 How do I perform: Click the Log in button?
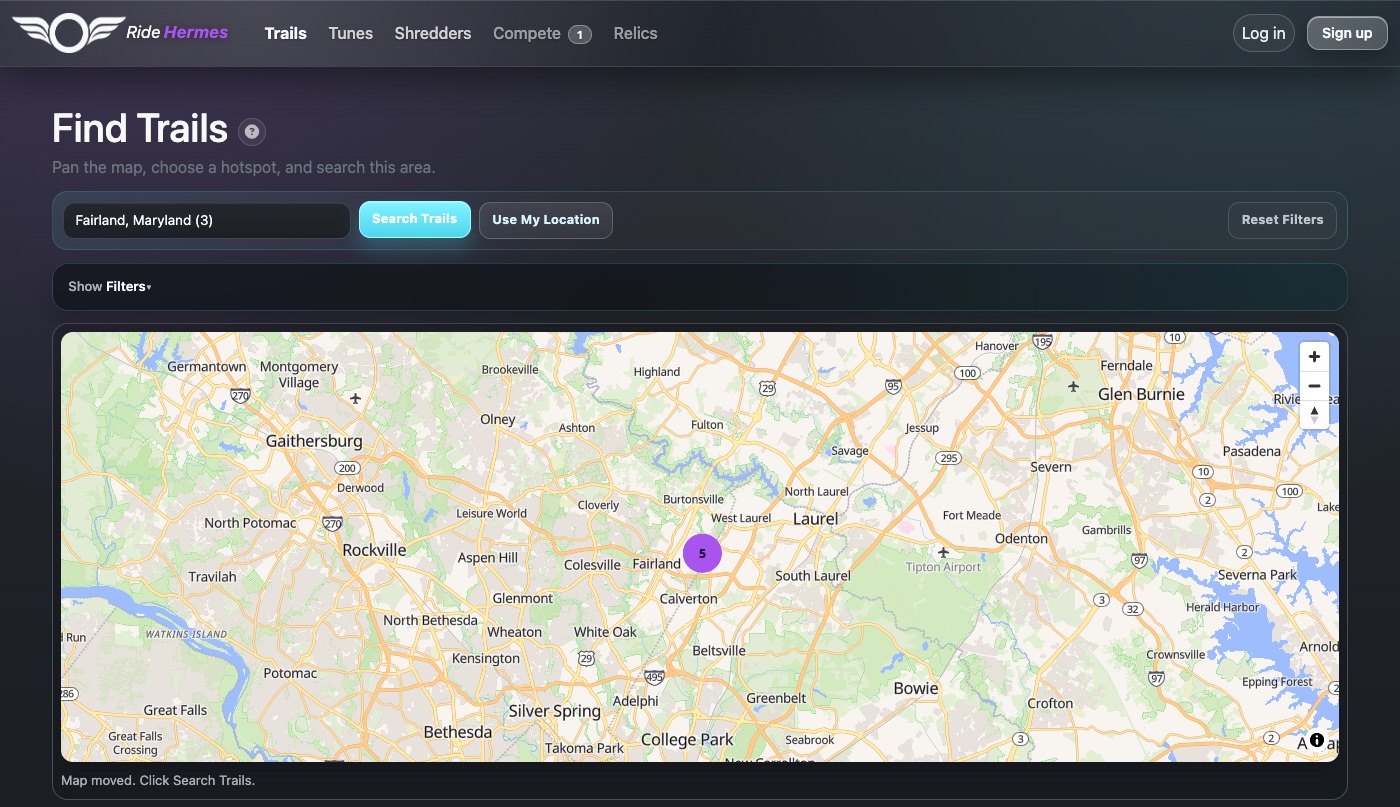click(x=1264, y=33)
